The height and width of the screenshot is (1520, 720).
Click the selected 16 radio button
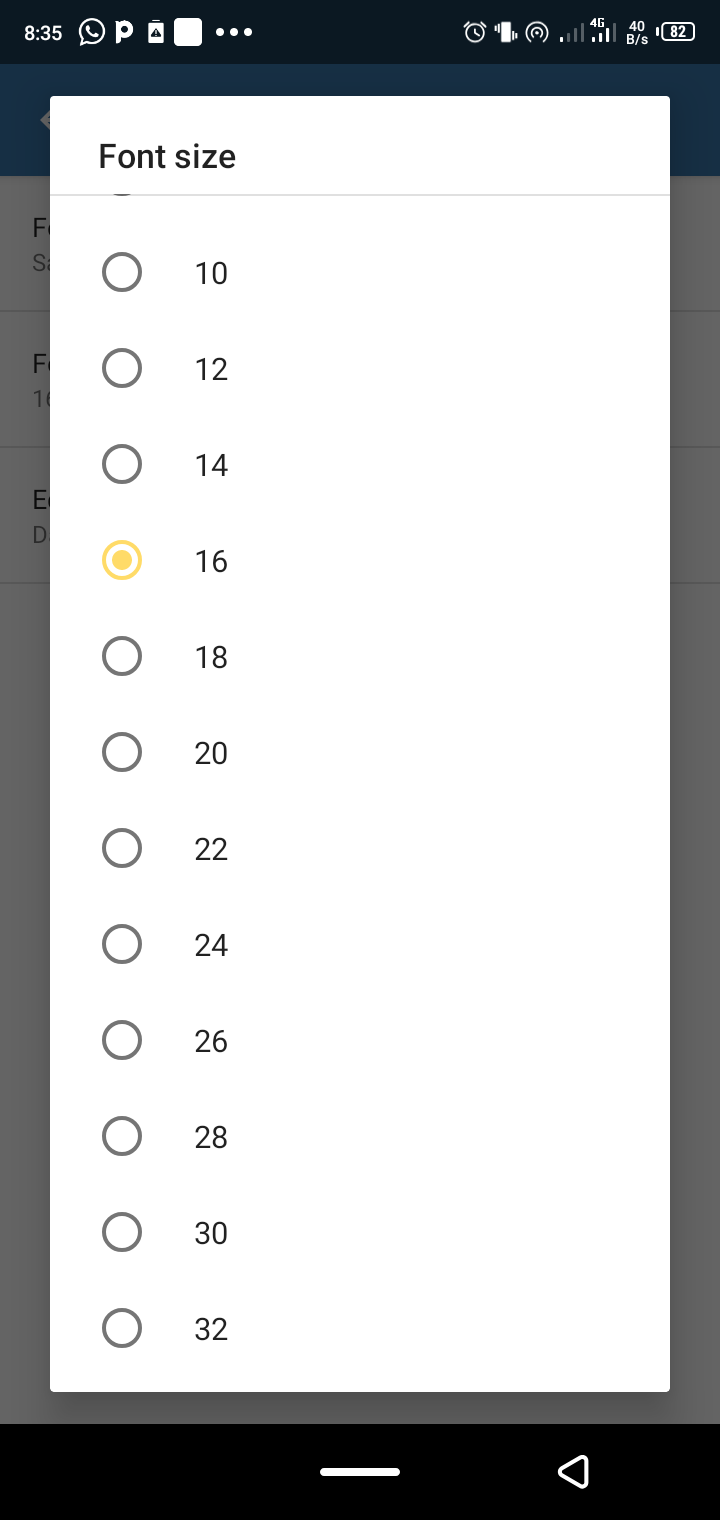click(x=122, y=560)
